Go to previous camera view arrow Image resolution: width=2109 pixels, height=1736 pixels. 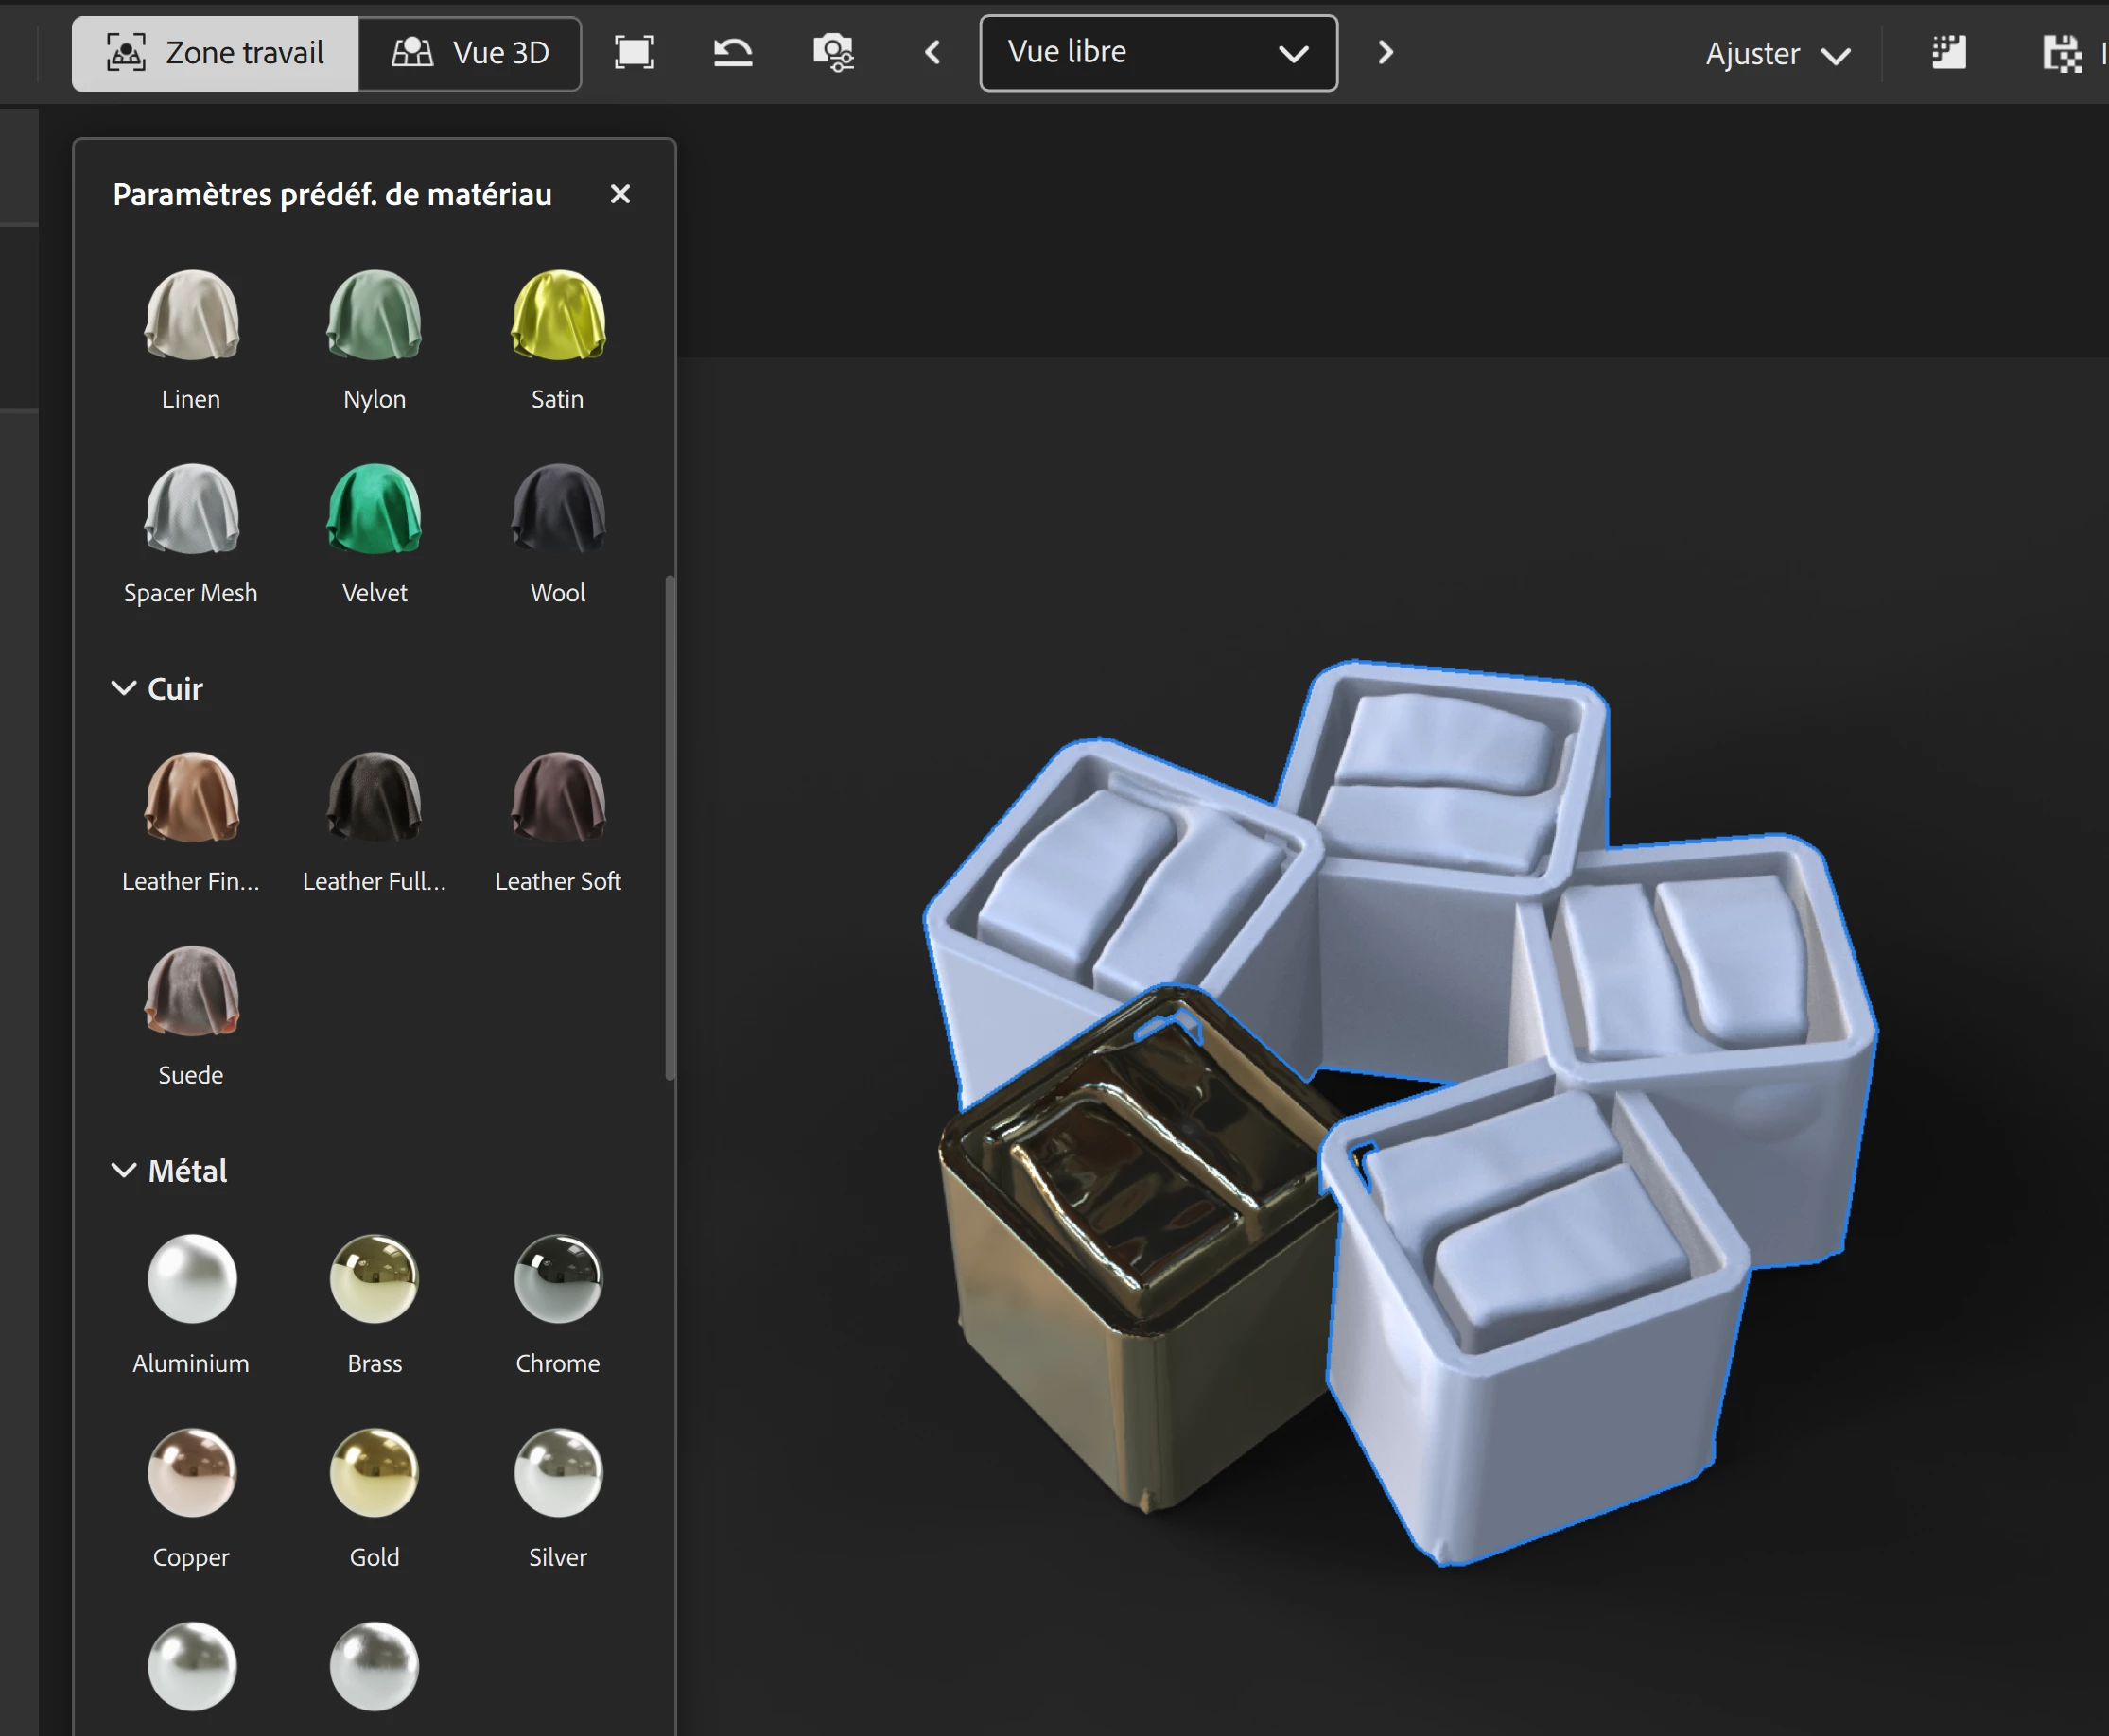(932, 52)
